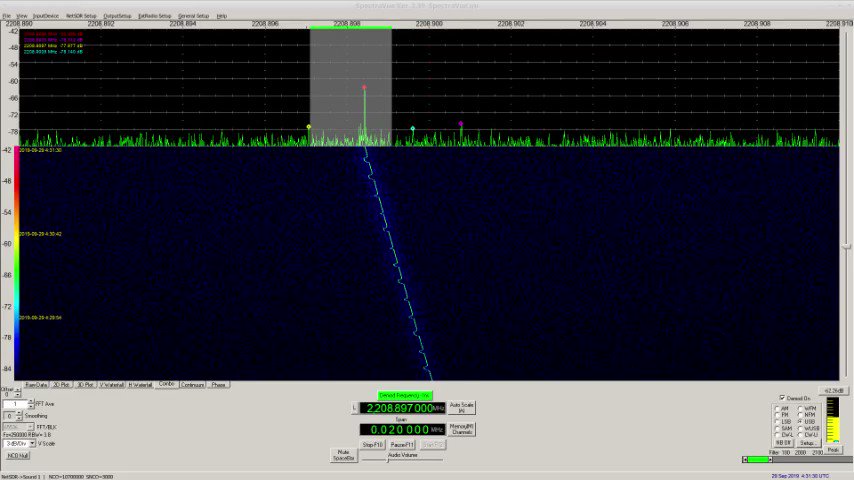Screen dimensions: 854x480
Task: Switch to the V Waterfall tab
Action: pos(112,385)
